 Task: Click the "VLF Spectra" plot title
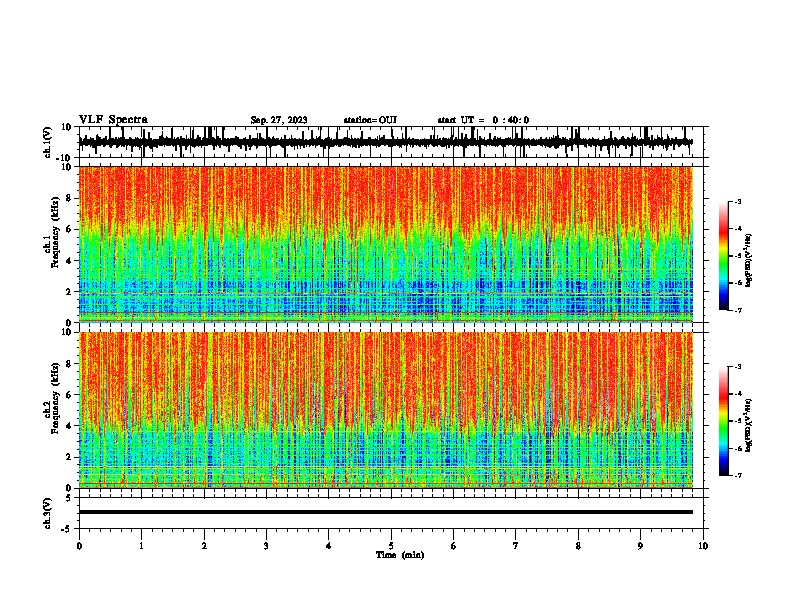113,120
